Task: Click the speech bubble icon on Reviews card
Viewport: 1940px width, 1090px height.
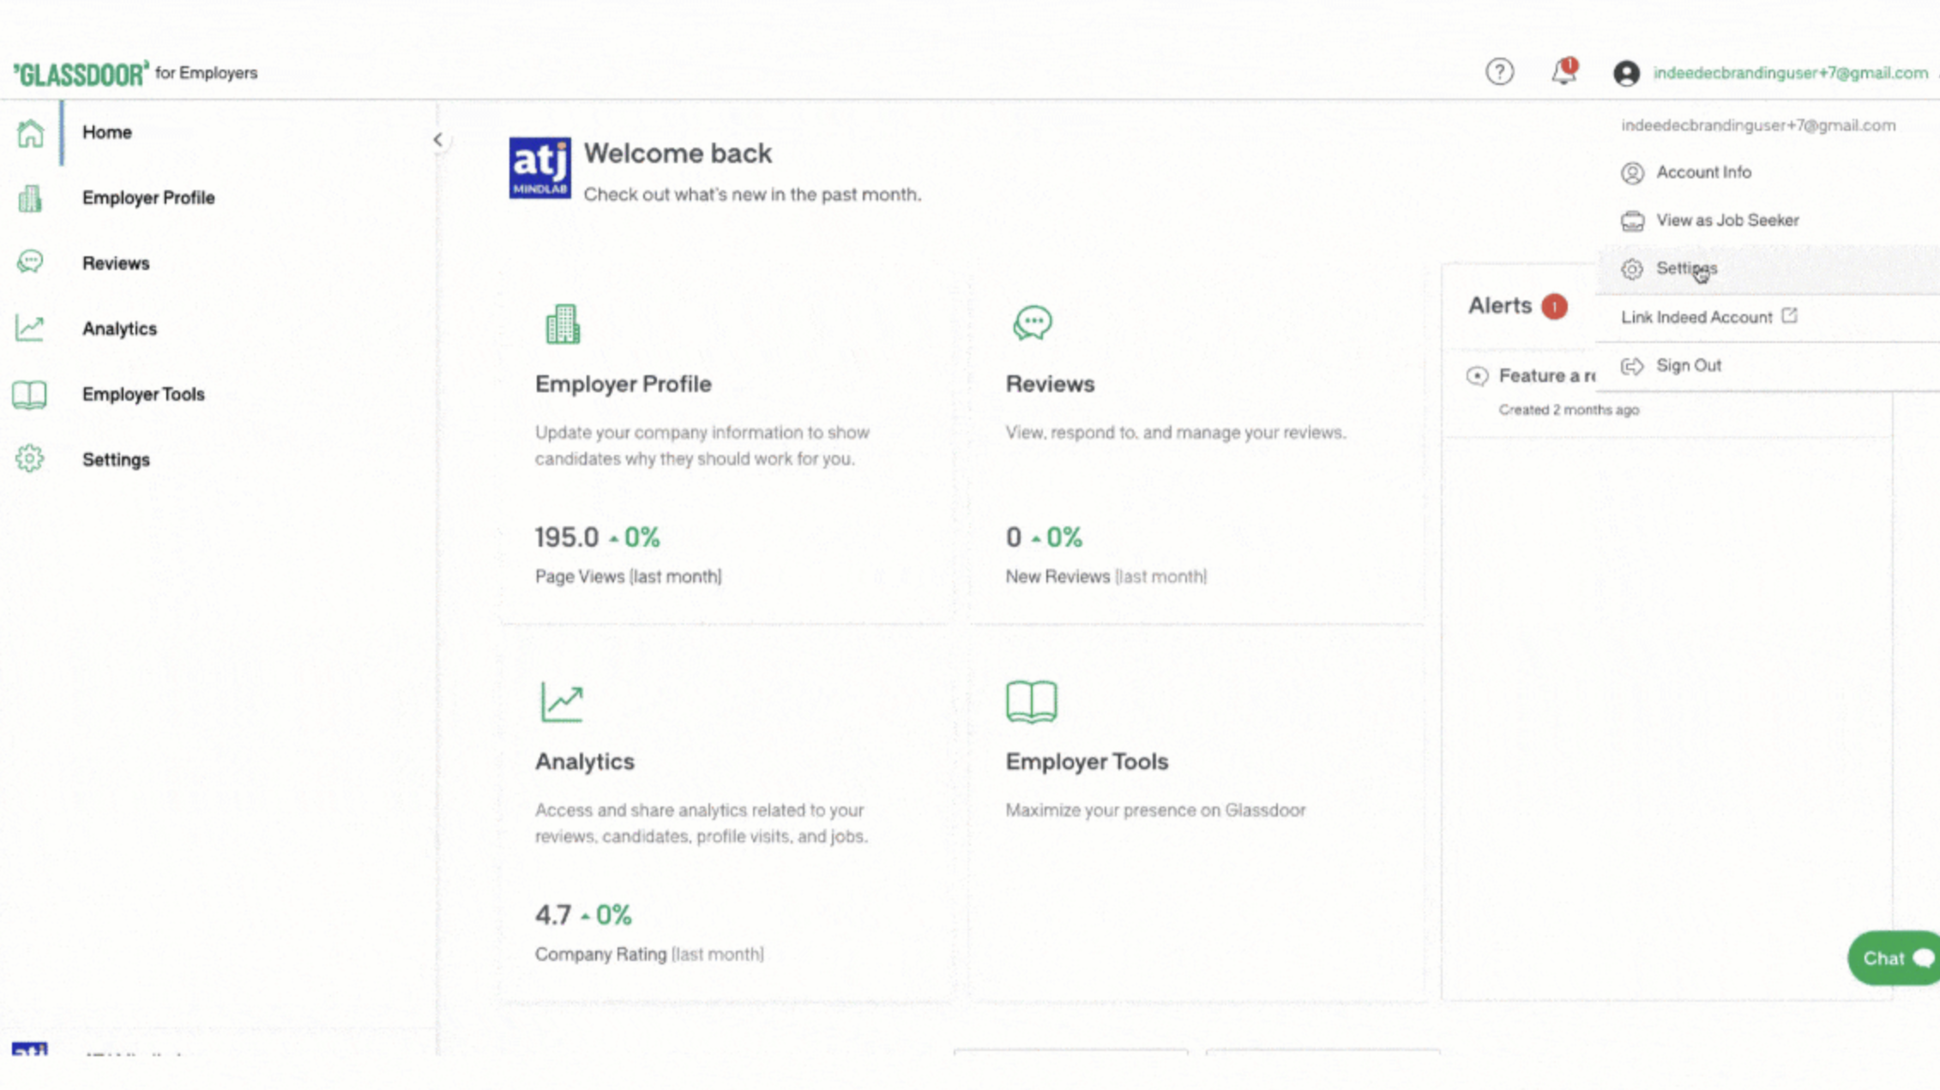Action: [x=1032, y=323]
